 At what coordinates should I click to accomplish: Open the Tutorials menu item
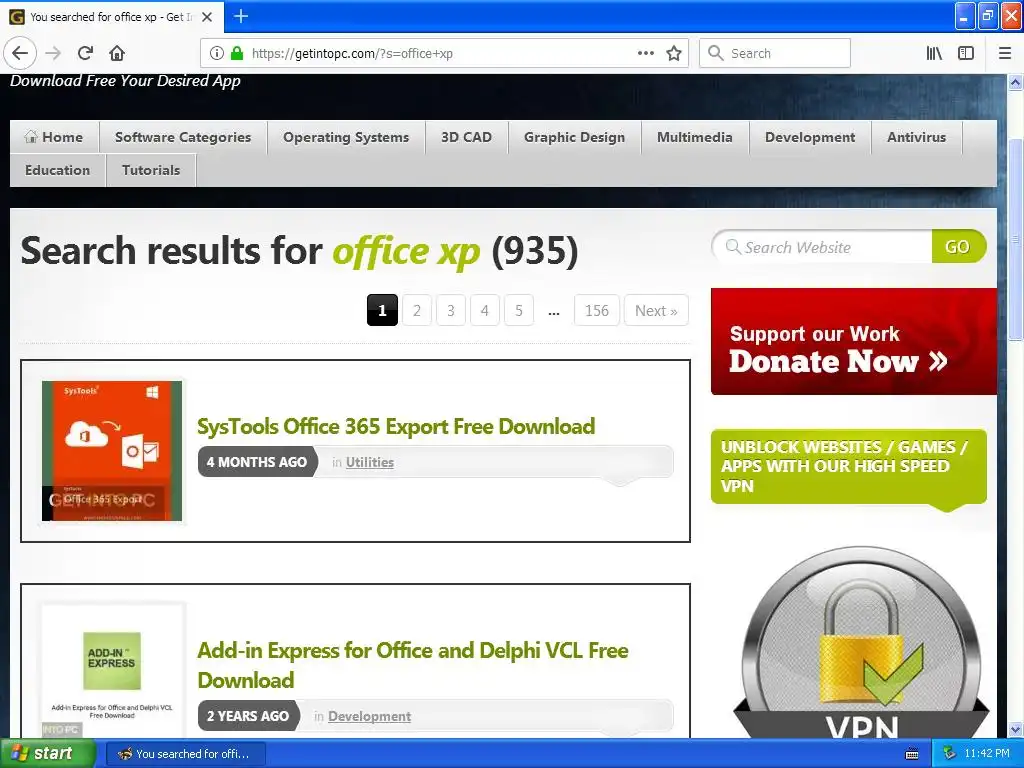(151, 170)
